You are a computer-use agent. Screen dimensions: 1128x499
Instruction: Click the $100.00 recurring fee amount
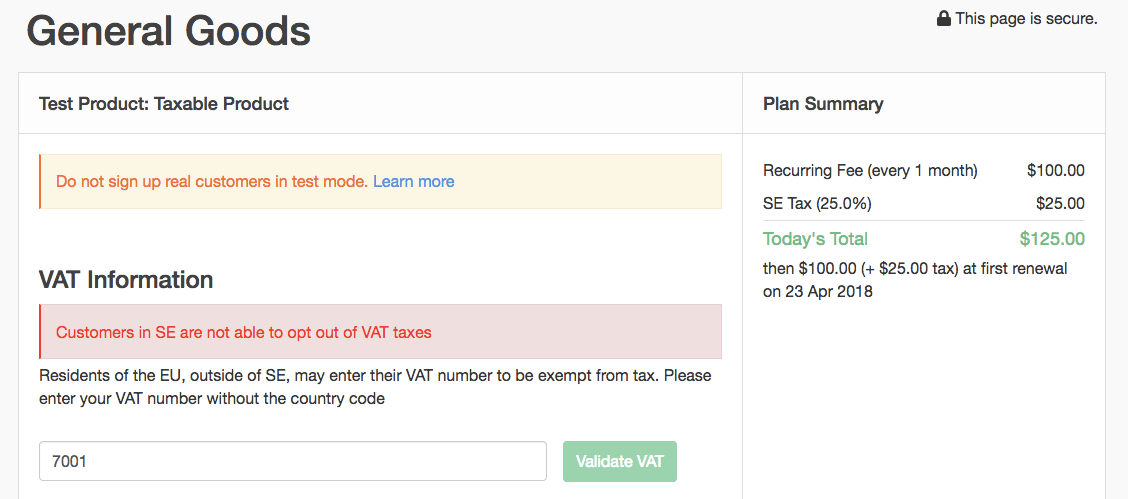pyautogui.click(x=1055, y=171)
